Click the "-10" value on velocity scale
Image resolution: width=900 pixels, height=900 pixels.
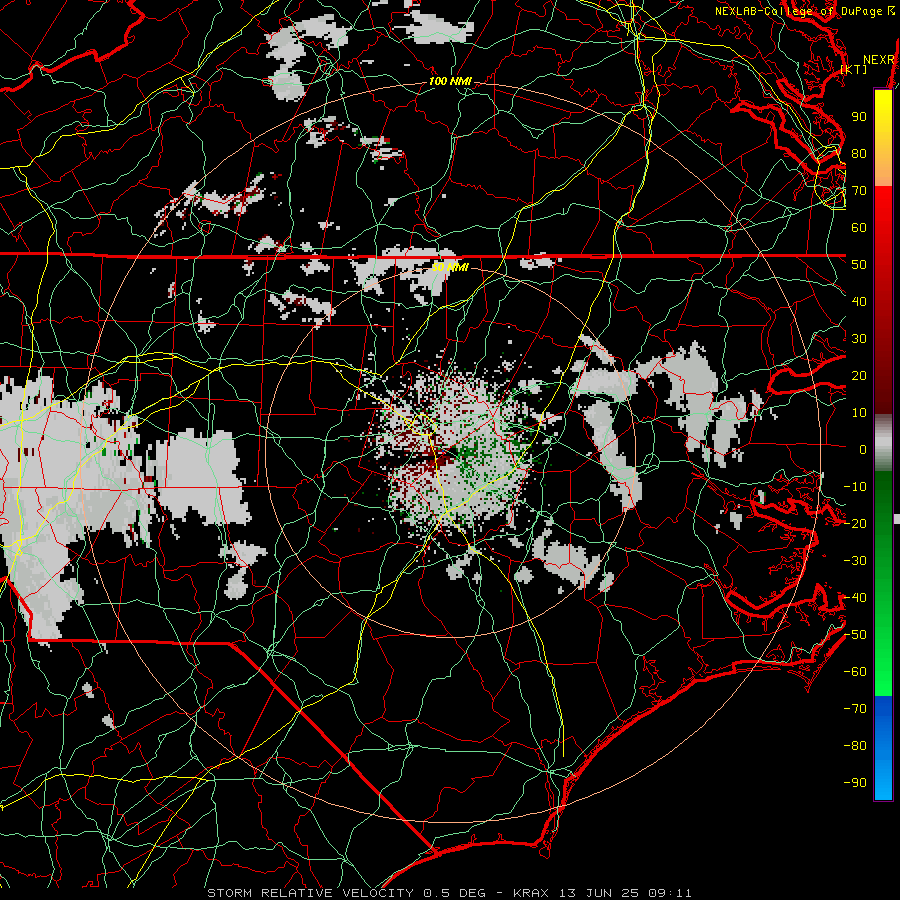tap(855, 487)
